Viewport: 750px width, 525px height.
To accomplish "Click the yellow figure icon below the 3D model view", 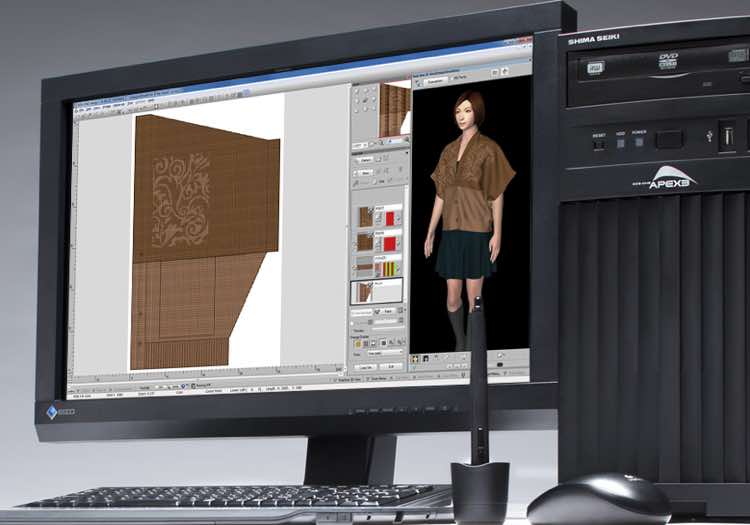I will (414, 359).
